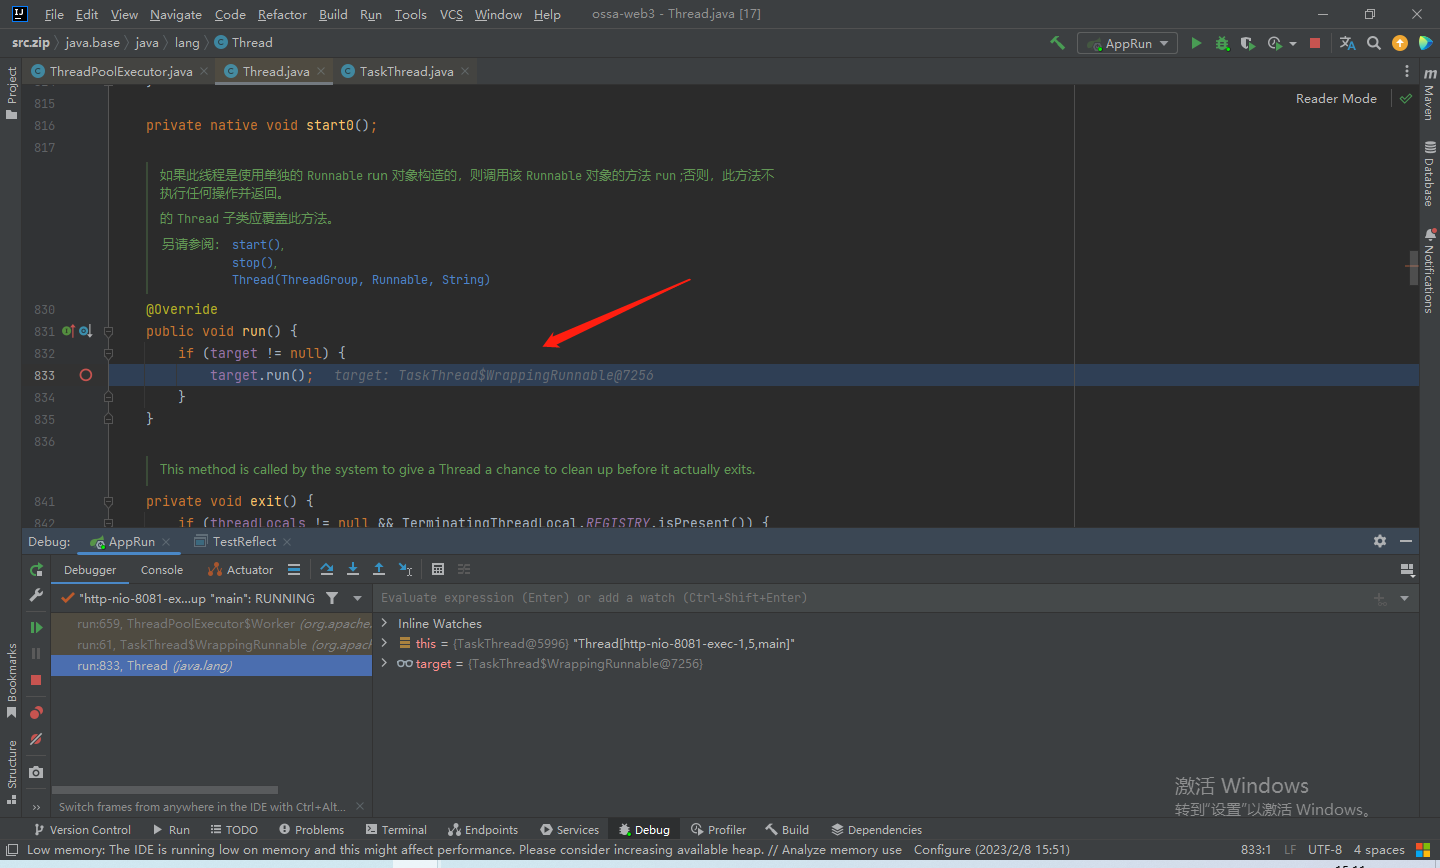
Task: Switch to the Actuator tab
Action: 240,570
